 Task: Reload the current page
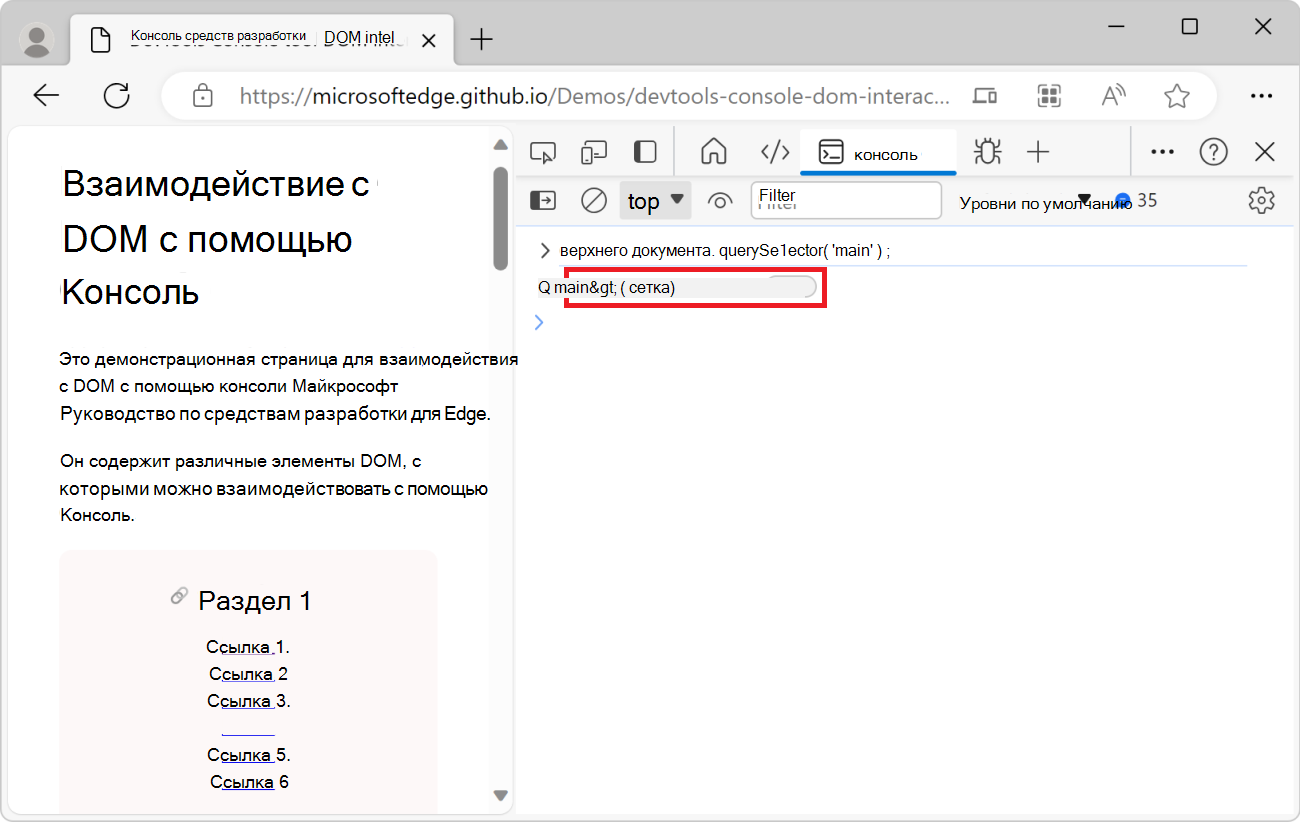pyautogui.click(x=117, y=95)
